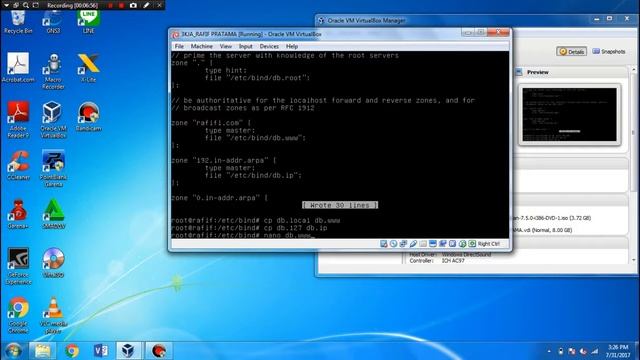Open the CCleaner desktop shortcut

[x=18, y=165]
